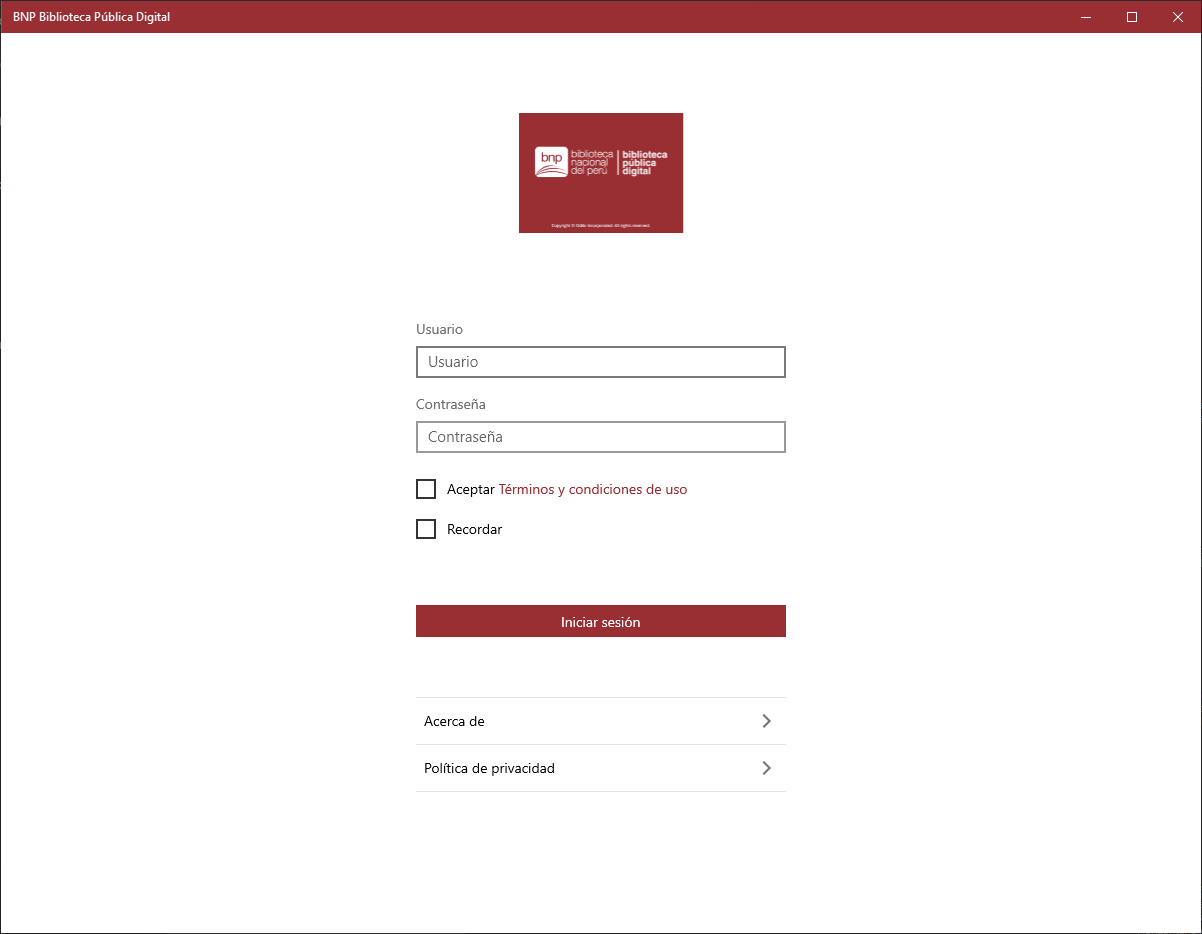Click the Usuario input field
The height and width of the screenshot is (934, 1202).
600,362
